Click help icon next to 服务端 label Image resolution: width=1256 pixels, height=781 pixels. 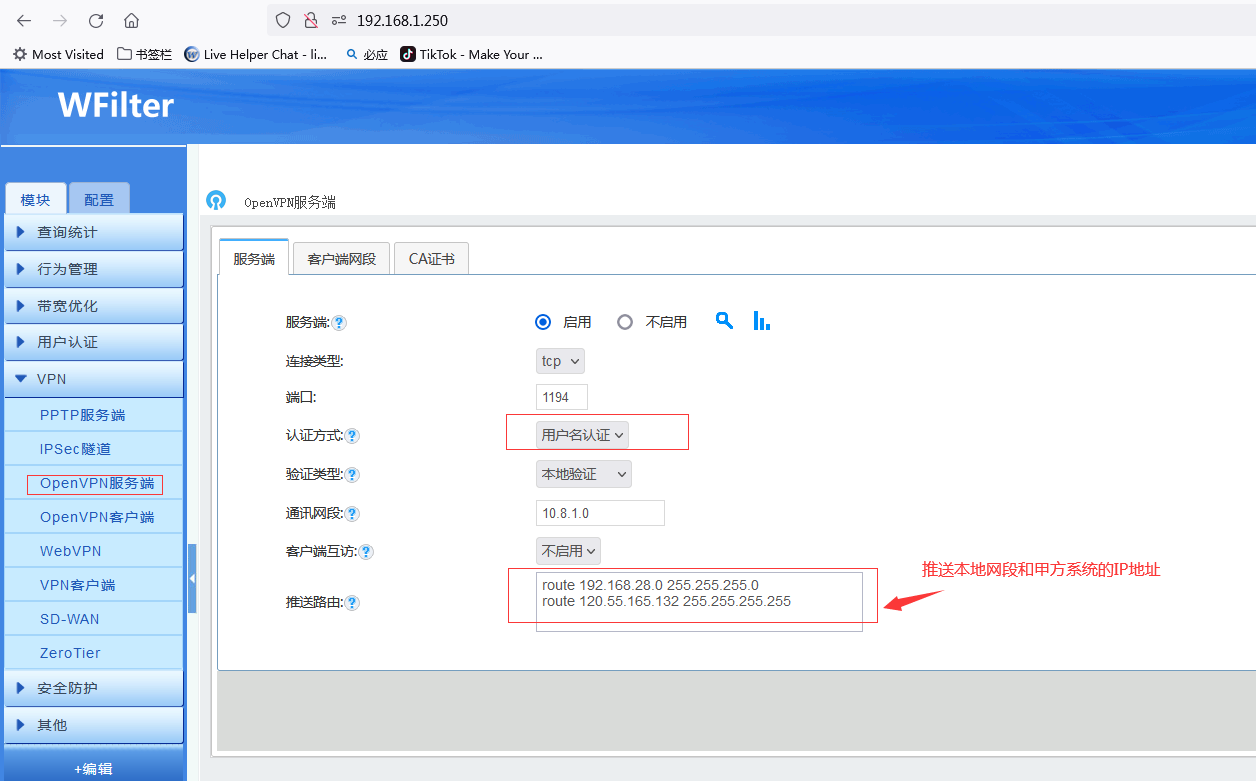tap(339, 323)
